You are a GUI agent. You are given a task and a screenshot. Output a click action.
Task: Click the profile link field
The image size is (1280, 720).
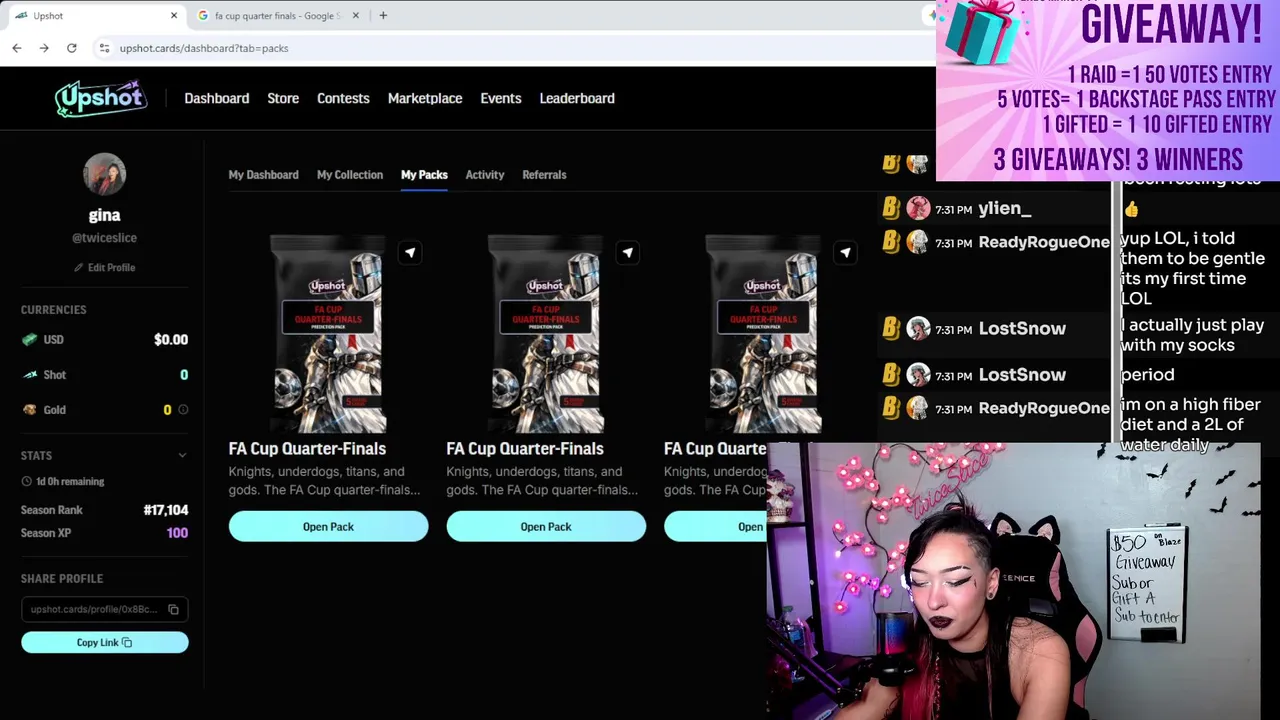[x=105, y=609]
